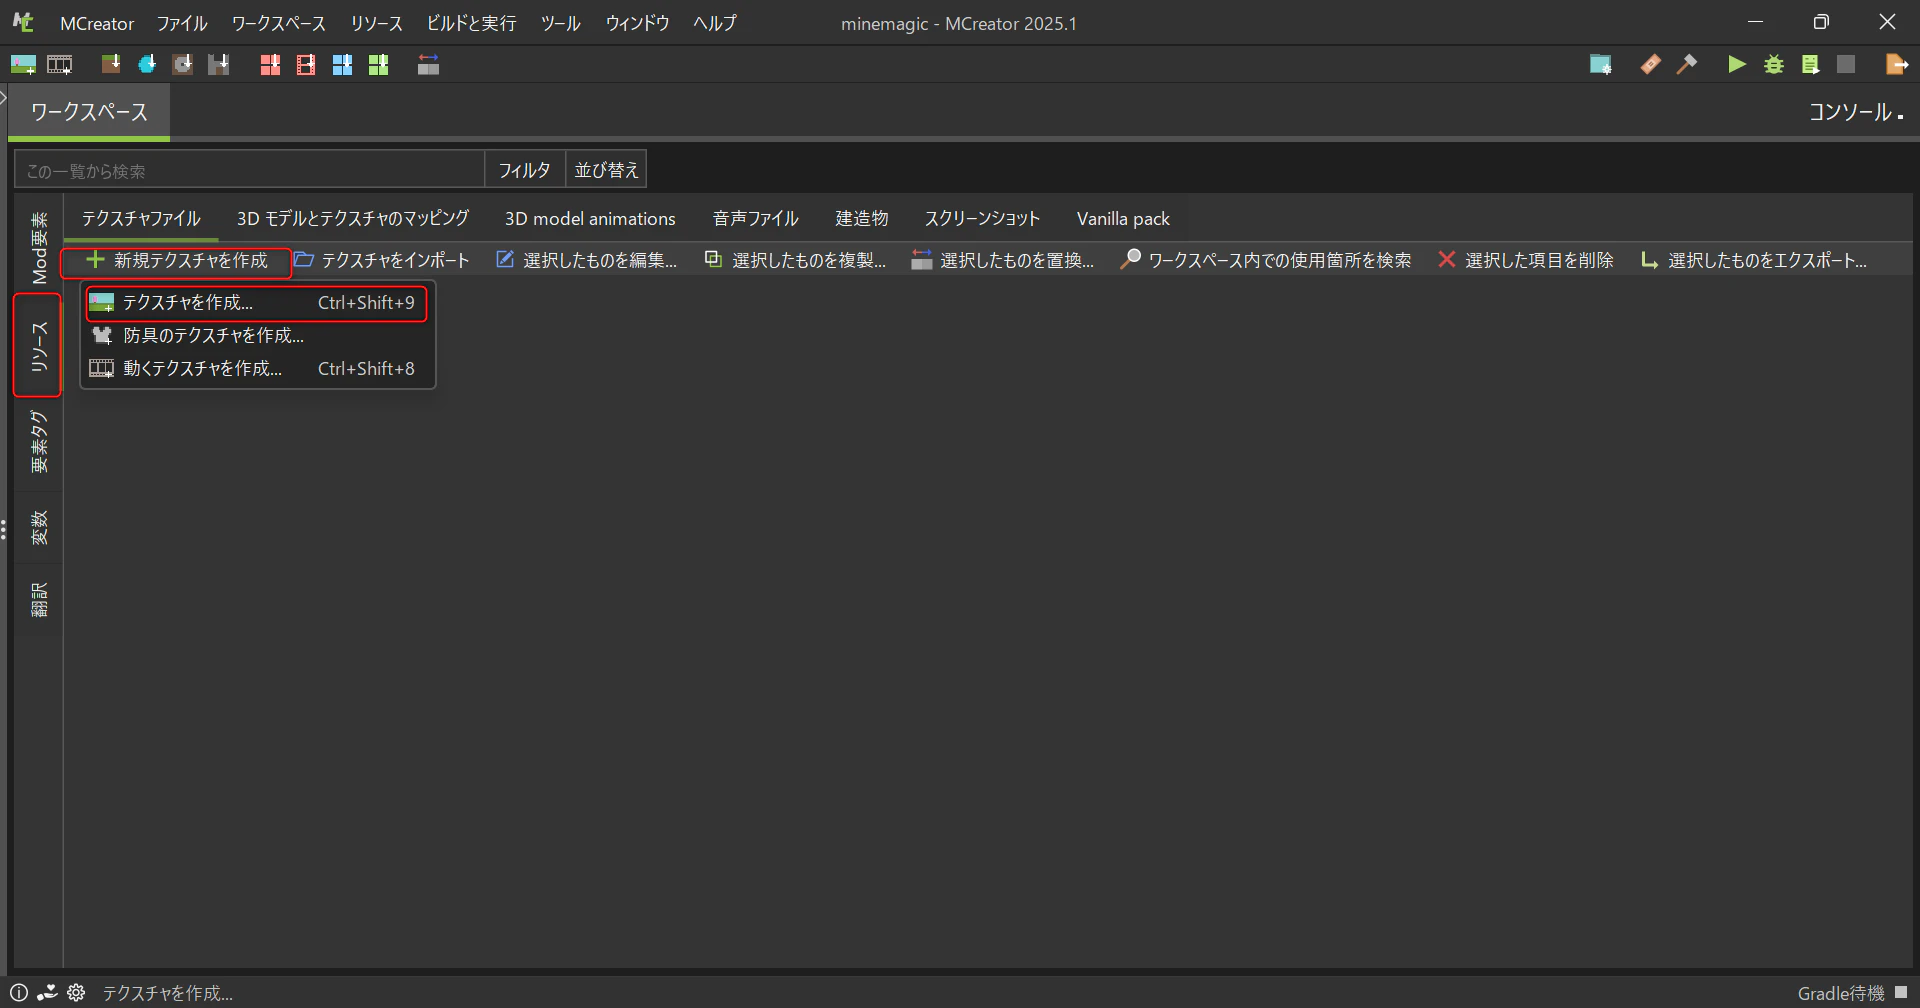Select the リソース vertical side tab
1920x1008 pixels.
(39, 346)
